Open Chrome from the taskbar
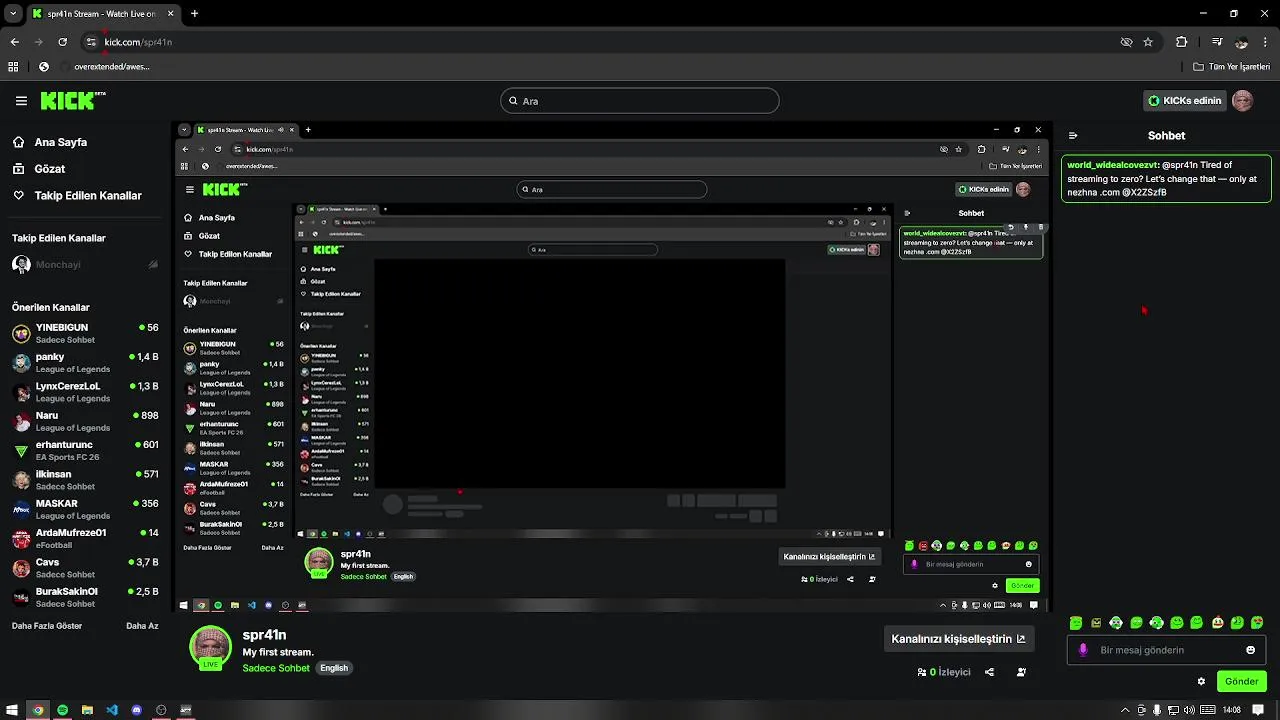The image size is (1280, 720). pos(38,710)
